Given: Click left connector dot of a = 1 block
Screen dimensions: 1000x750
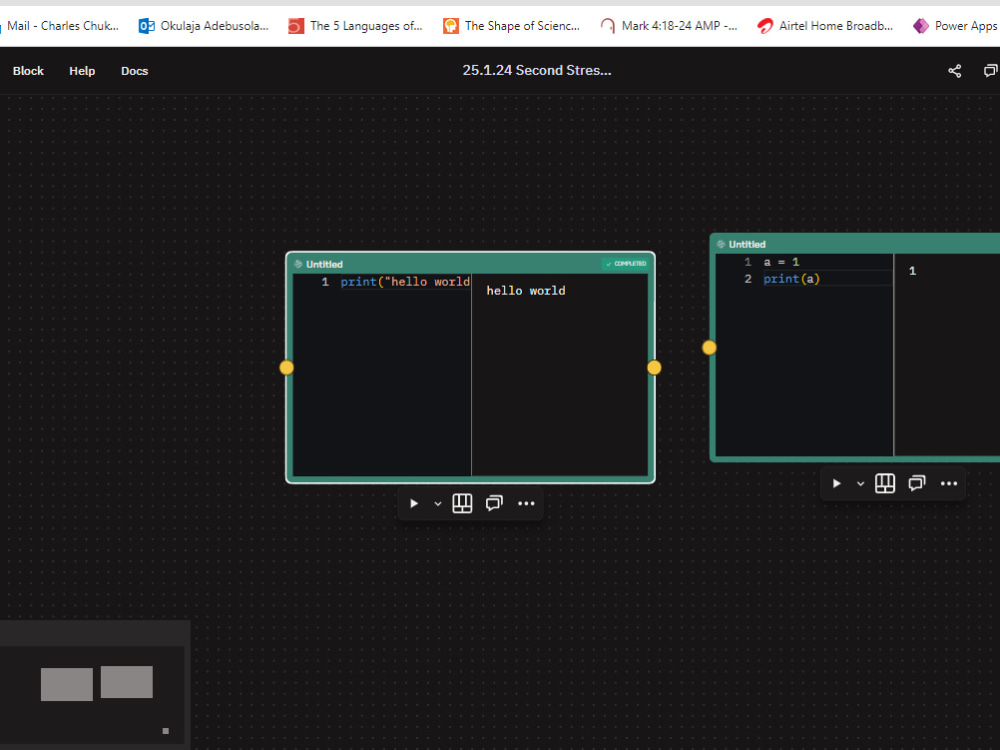Looking at the screenshot, I should click(709, 348).
